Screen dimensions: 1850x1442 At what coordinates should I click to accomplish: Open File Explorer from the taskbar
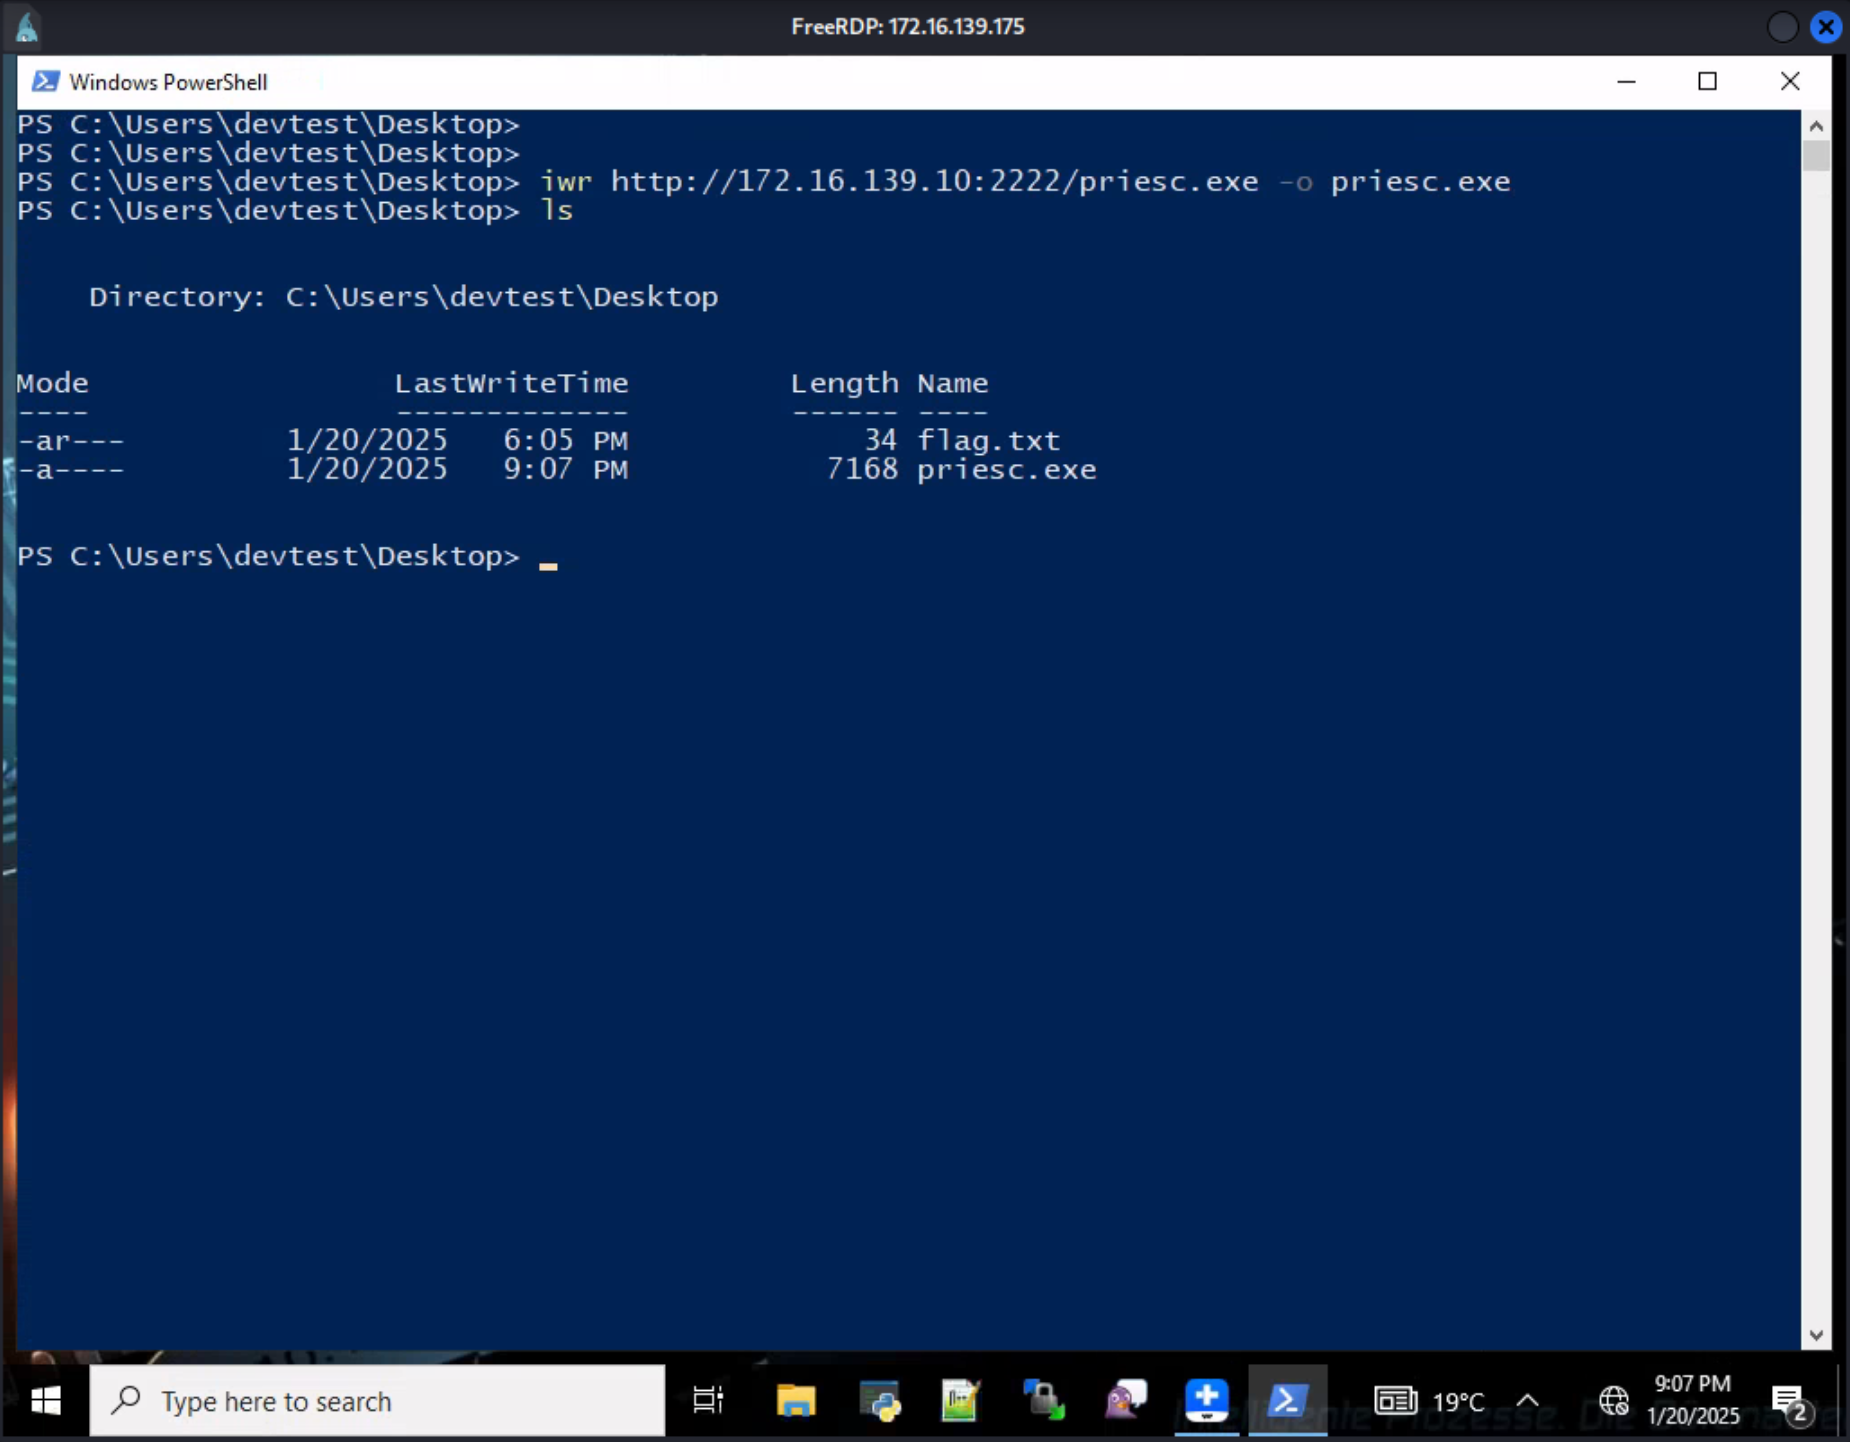796,1401
